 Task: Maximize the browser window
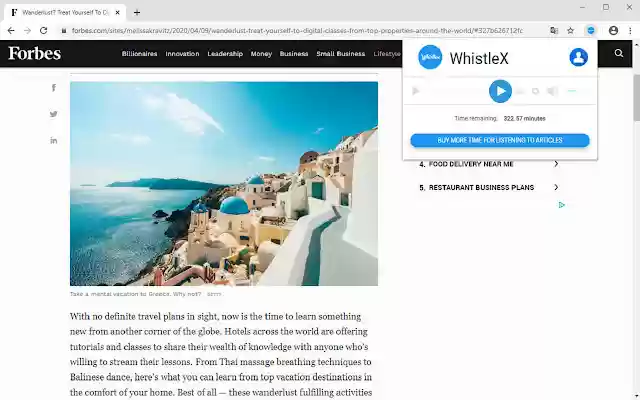606,7
